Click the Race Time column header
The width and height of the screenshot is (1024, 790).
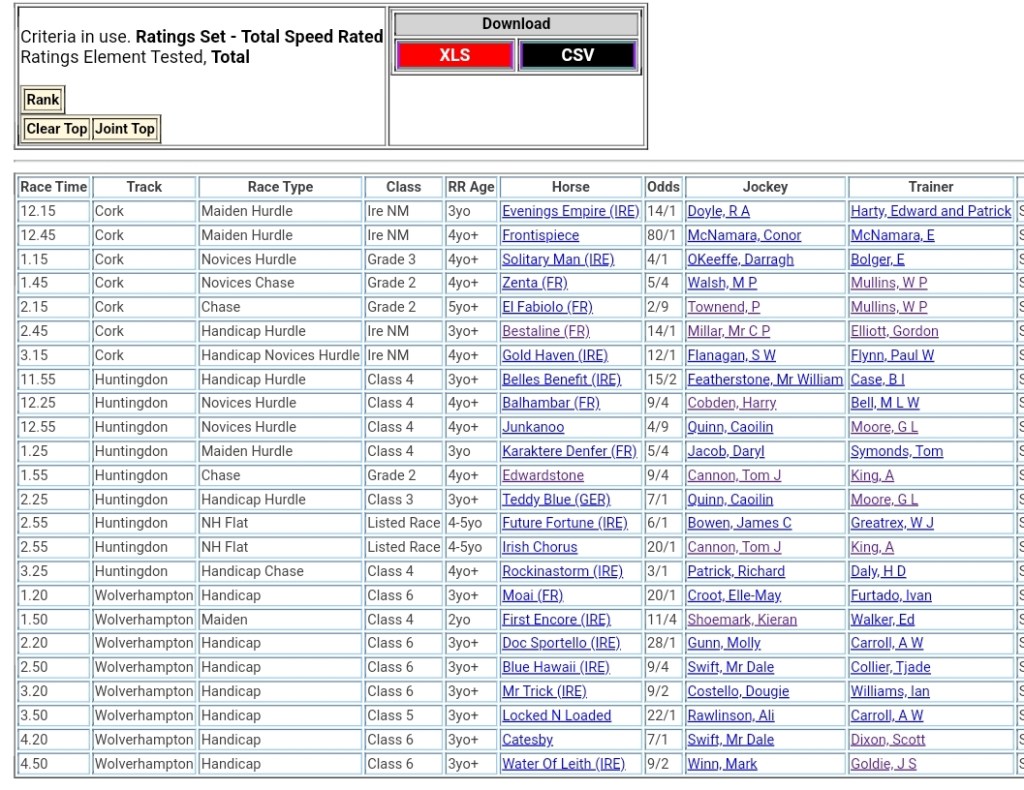pos(54,187)
